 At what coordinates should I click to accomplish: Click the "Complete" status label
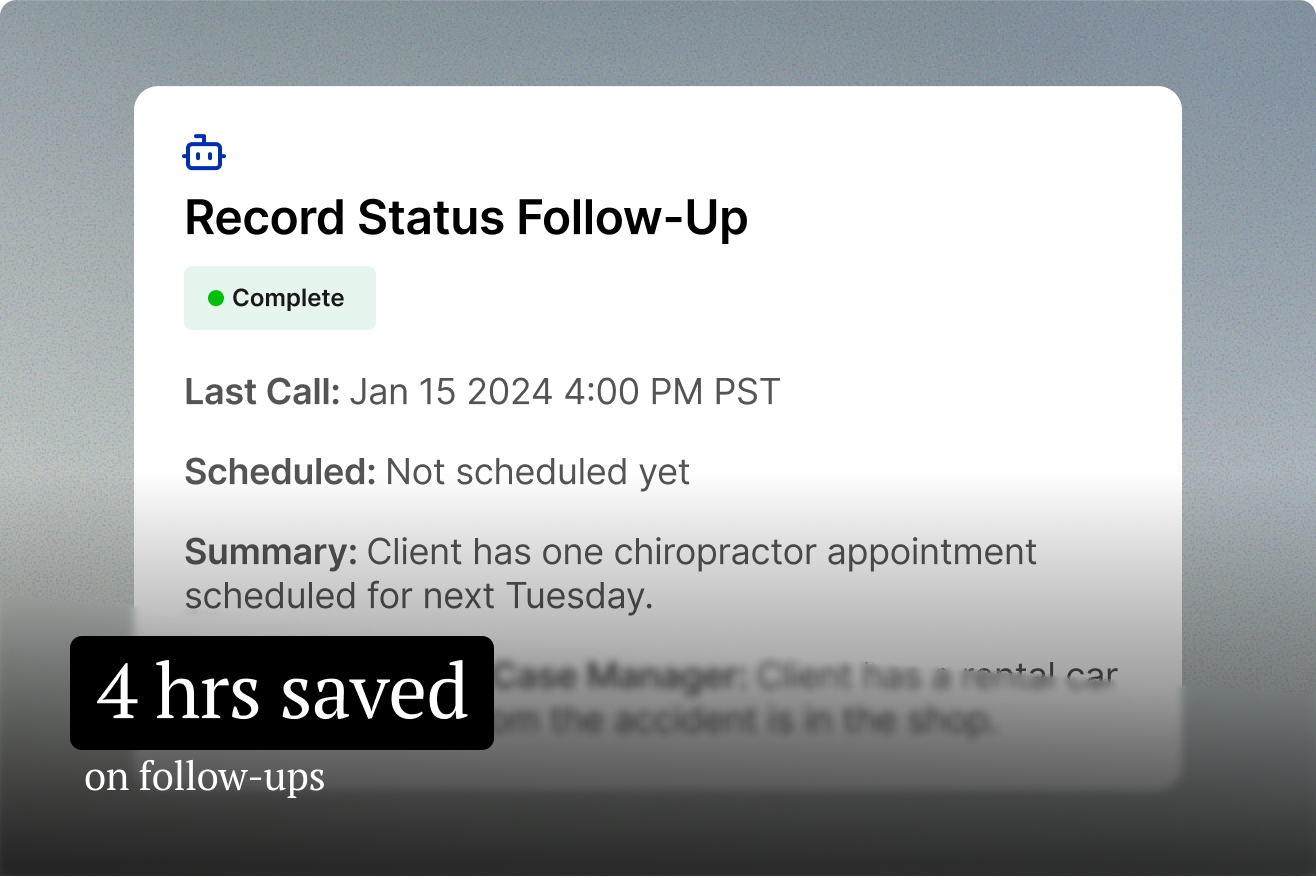point(288,298)
